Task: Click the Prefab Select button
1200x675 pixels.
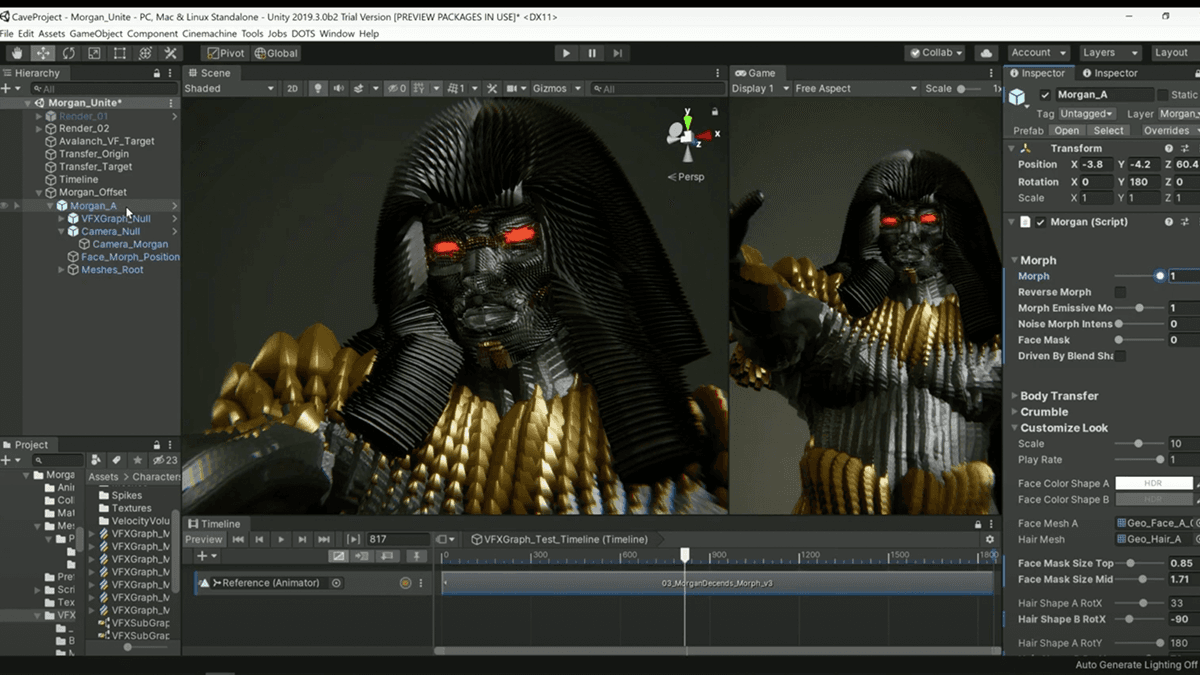Action: [x=1107, y=130]
